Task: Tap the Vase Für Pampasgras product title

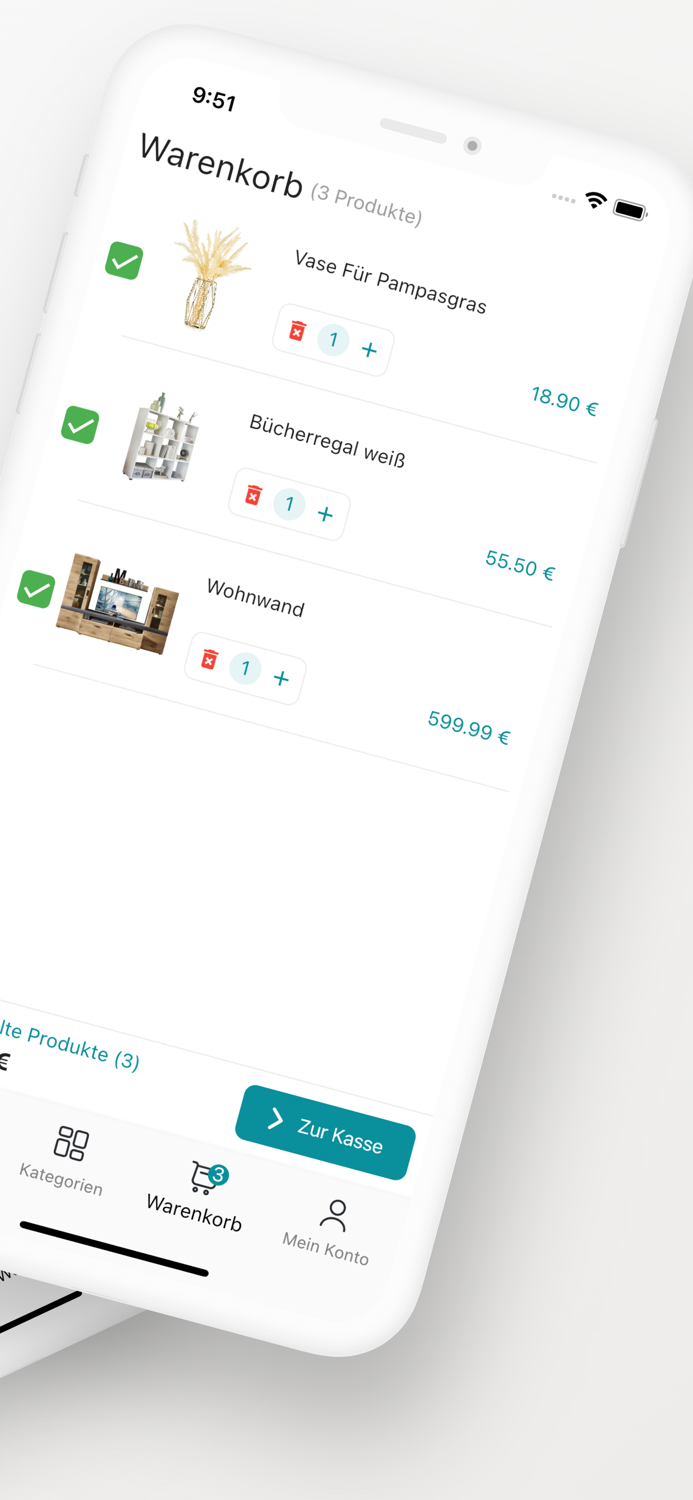Action: tap(390, 282)
